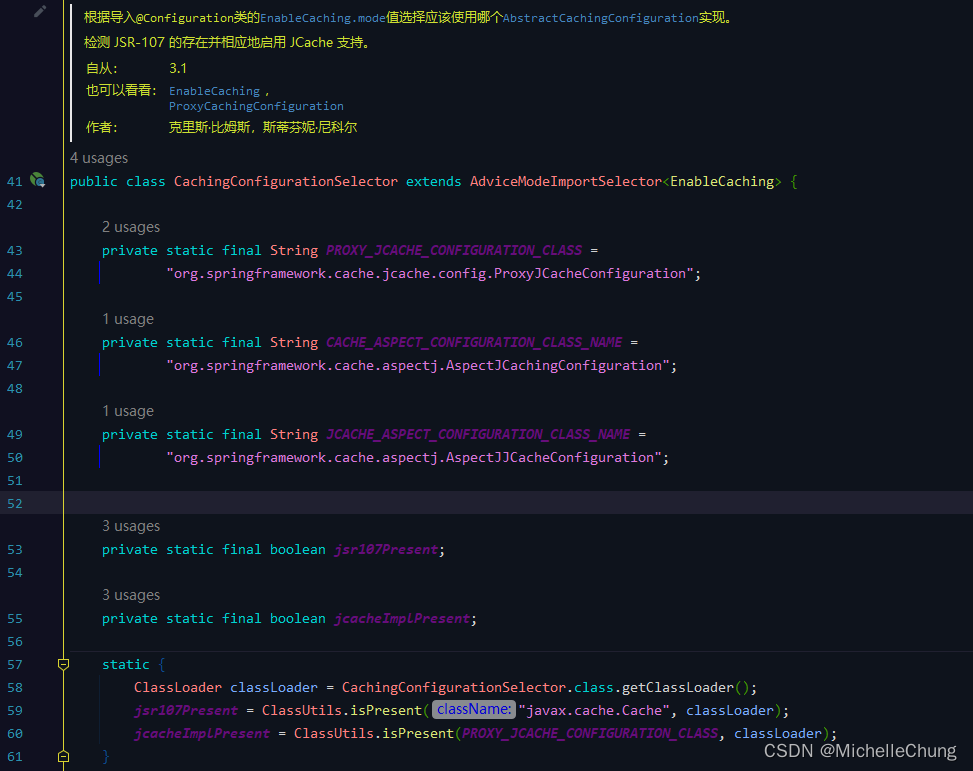
Task: Click '4 usages' above the class declaration
Action: [x=98, y=158]
